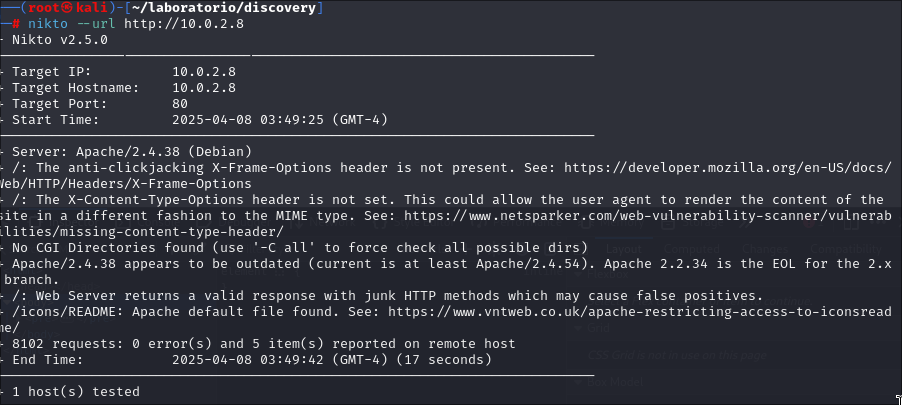This screenshot has width=902, height=405.
Task: Click the Target IP value 10.0.2.8
Action: click(x=204, y=72)
